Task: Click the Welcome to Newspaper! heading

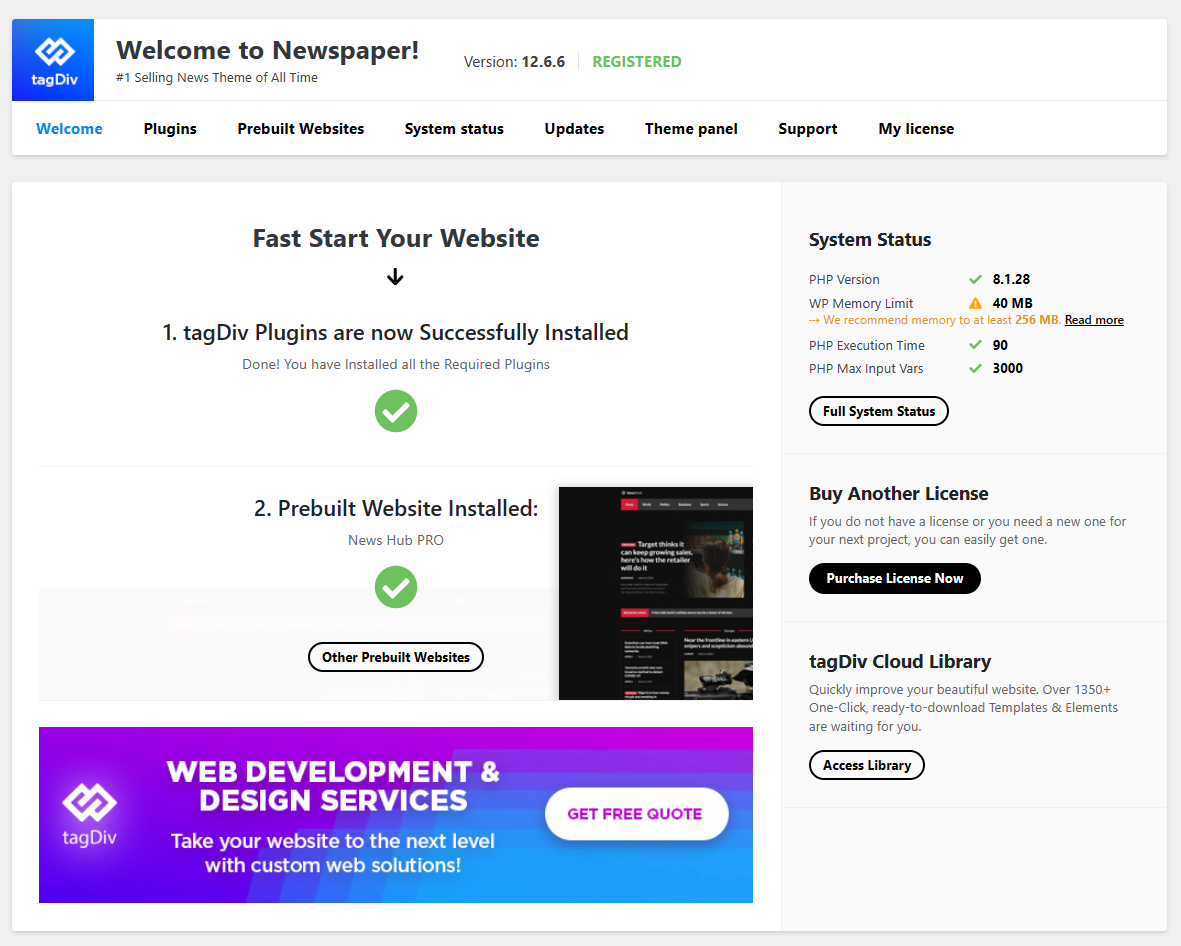Action: click(267, 50)
